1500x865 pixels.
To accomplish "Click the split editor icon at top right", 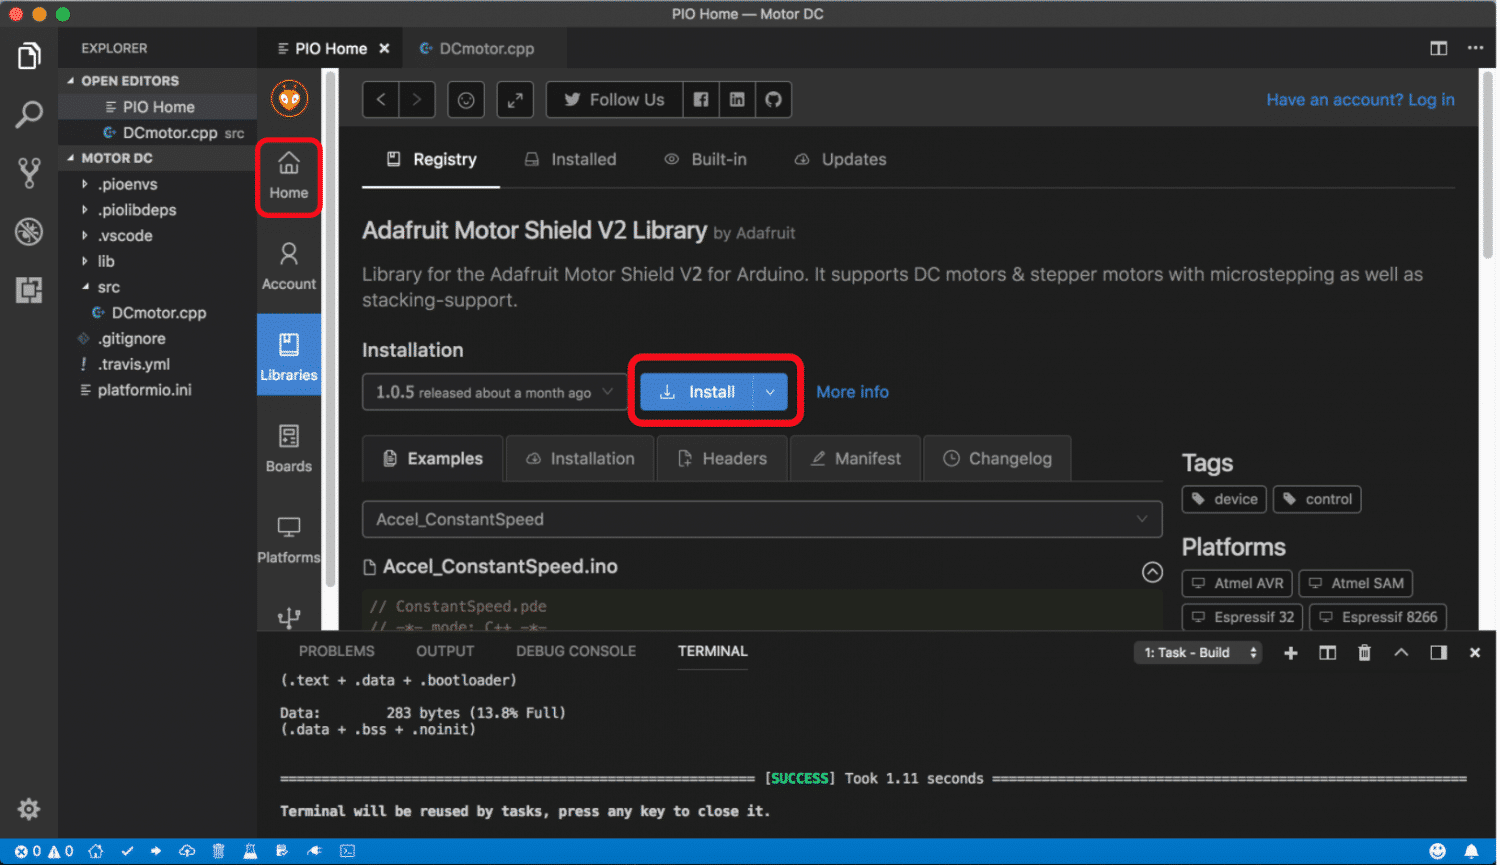I will click(x=1439, y=48).
